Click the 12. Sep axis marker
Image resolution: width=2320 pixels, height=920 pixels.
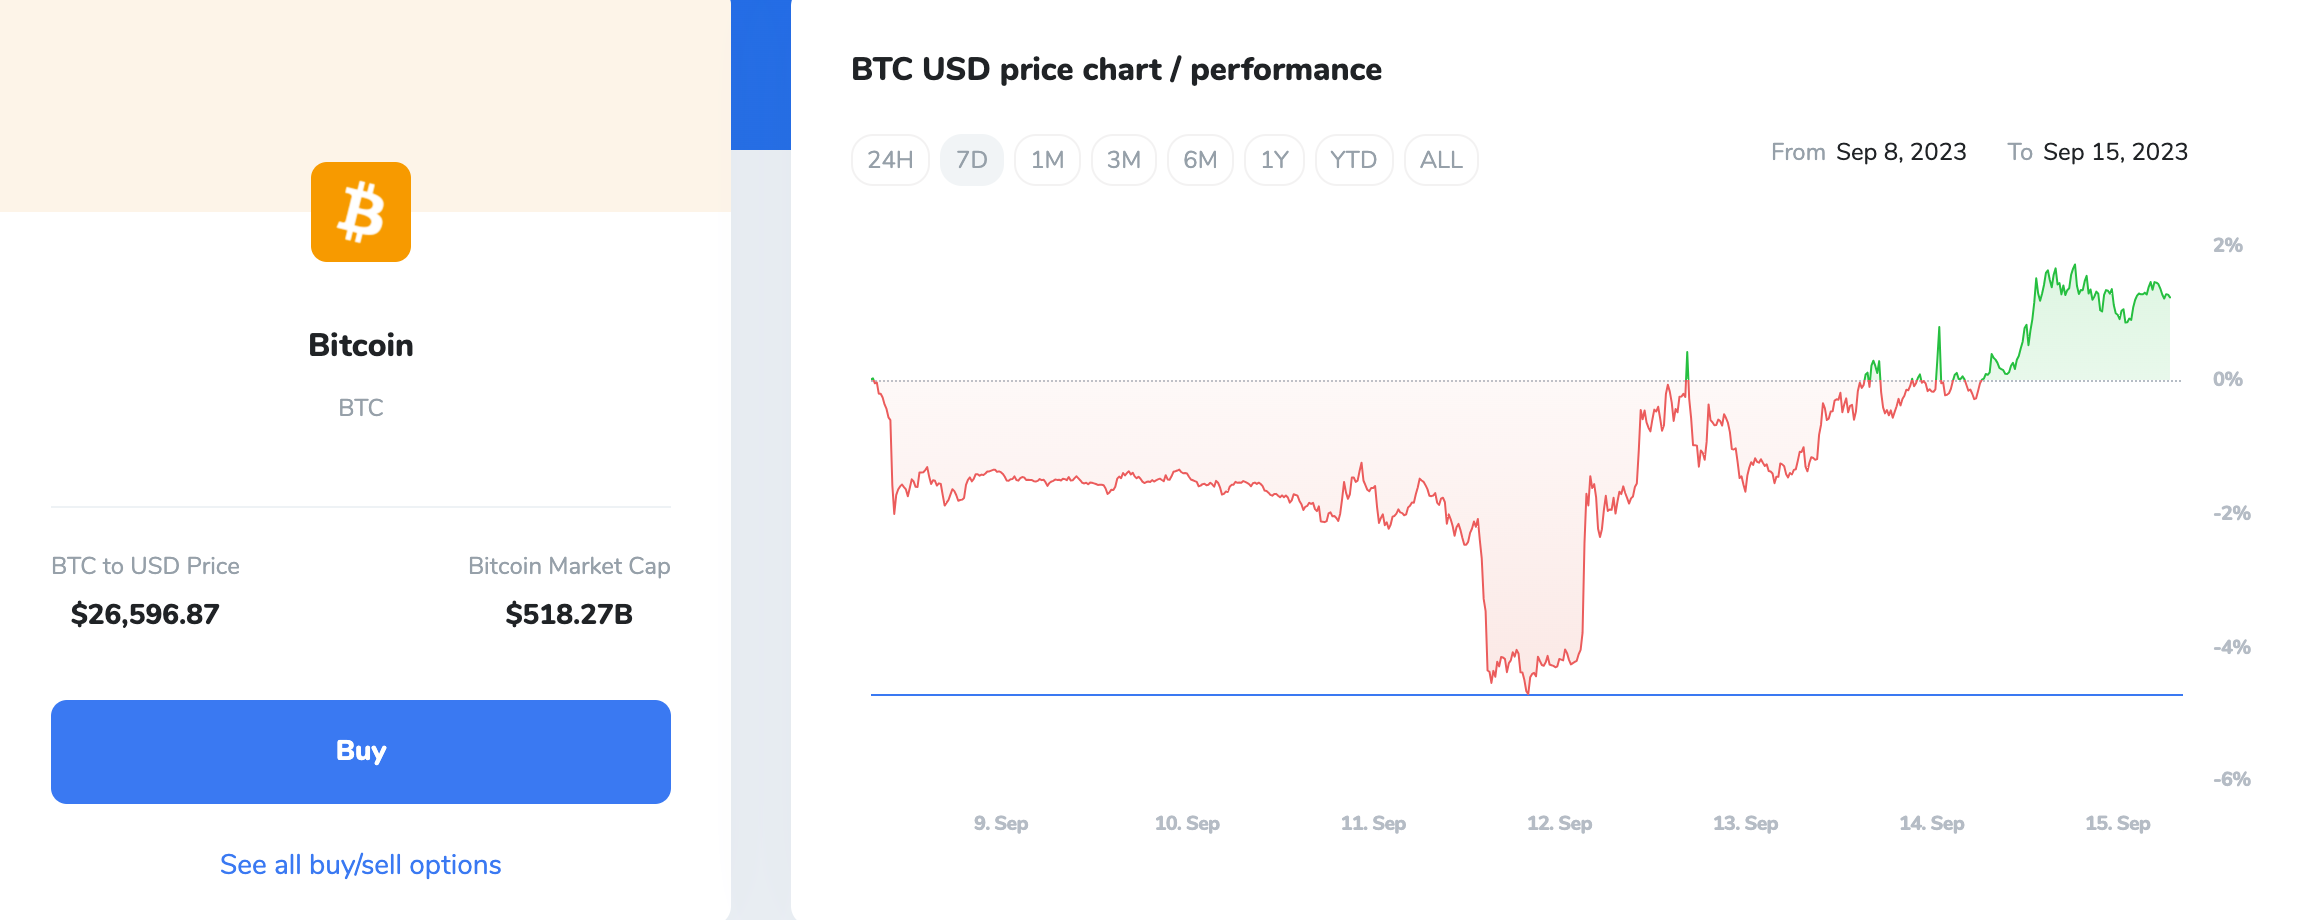[x=1559, y=823]
